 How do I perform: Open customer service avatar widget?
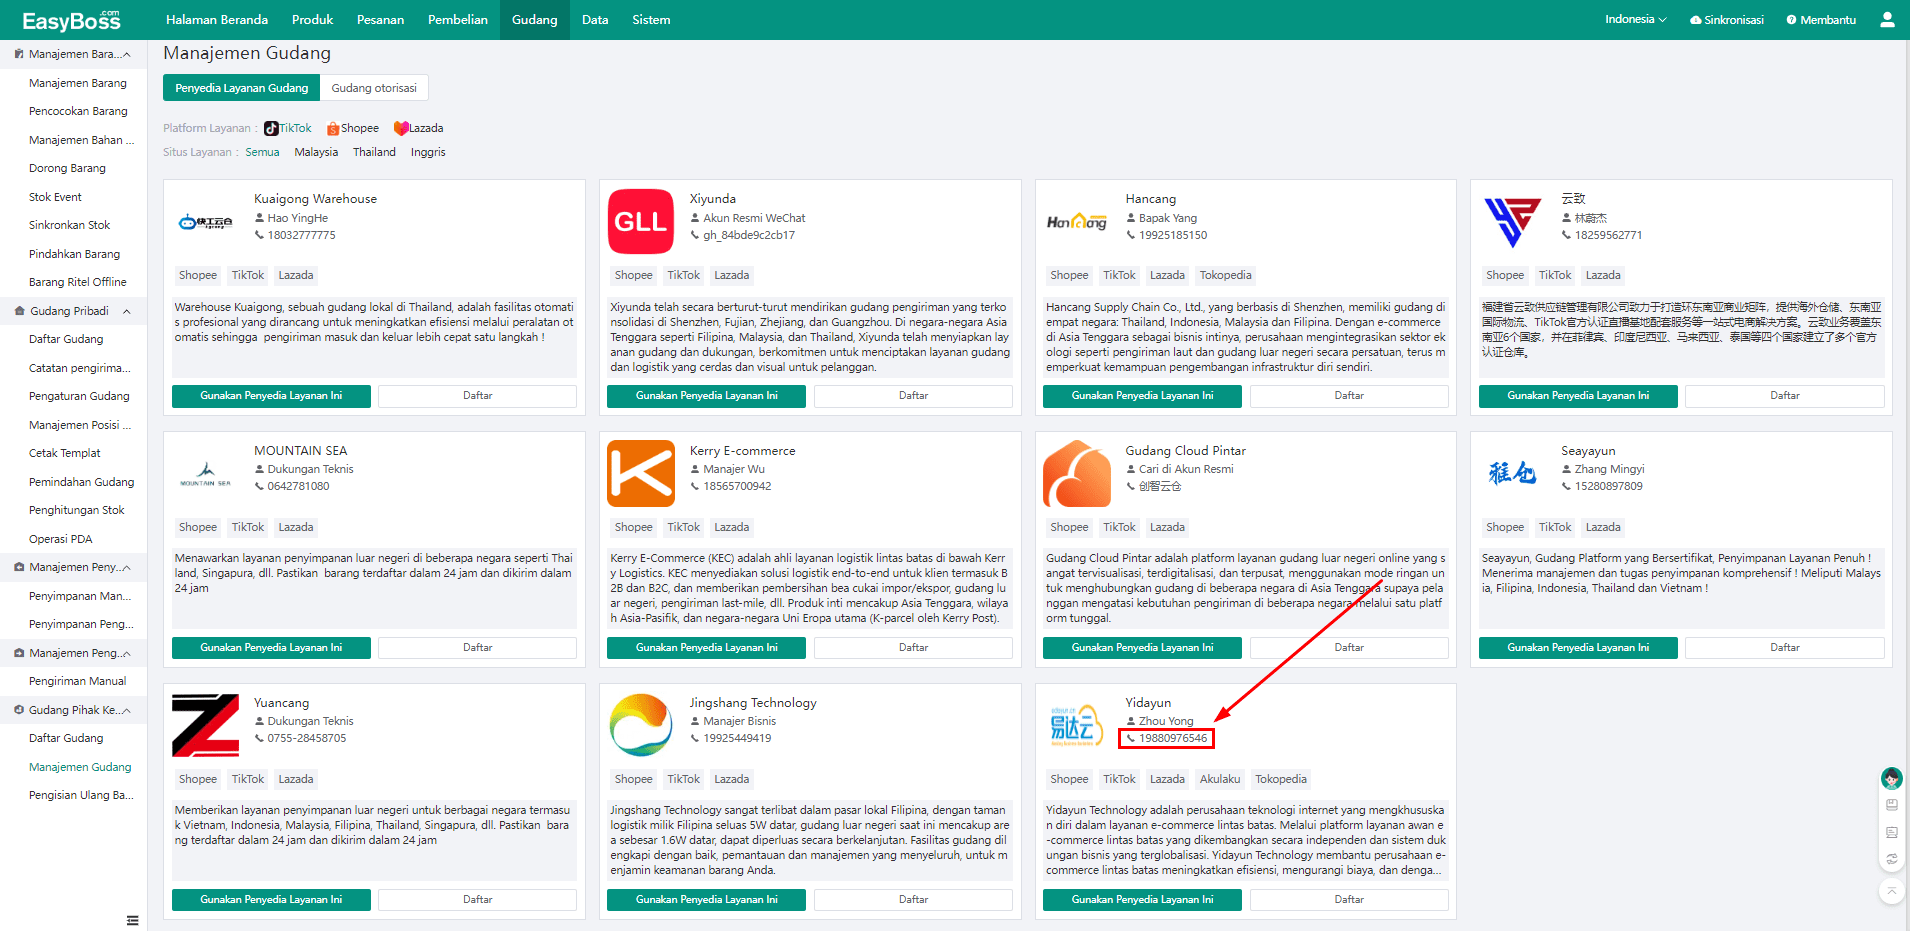pyautogui.click(x=1891, y=778)
